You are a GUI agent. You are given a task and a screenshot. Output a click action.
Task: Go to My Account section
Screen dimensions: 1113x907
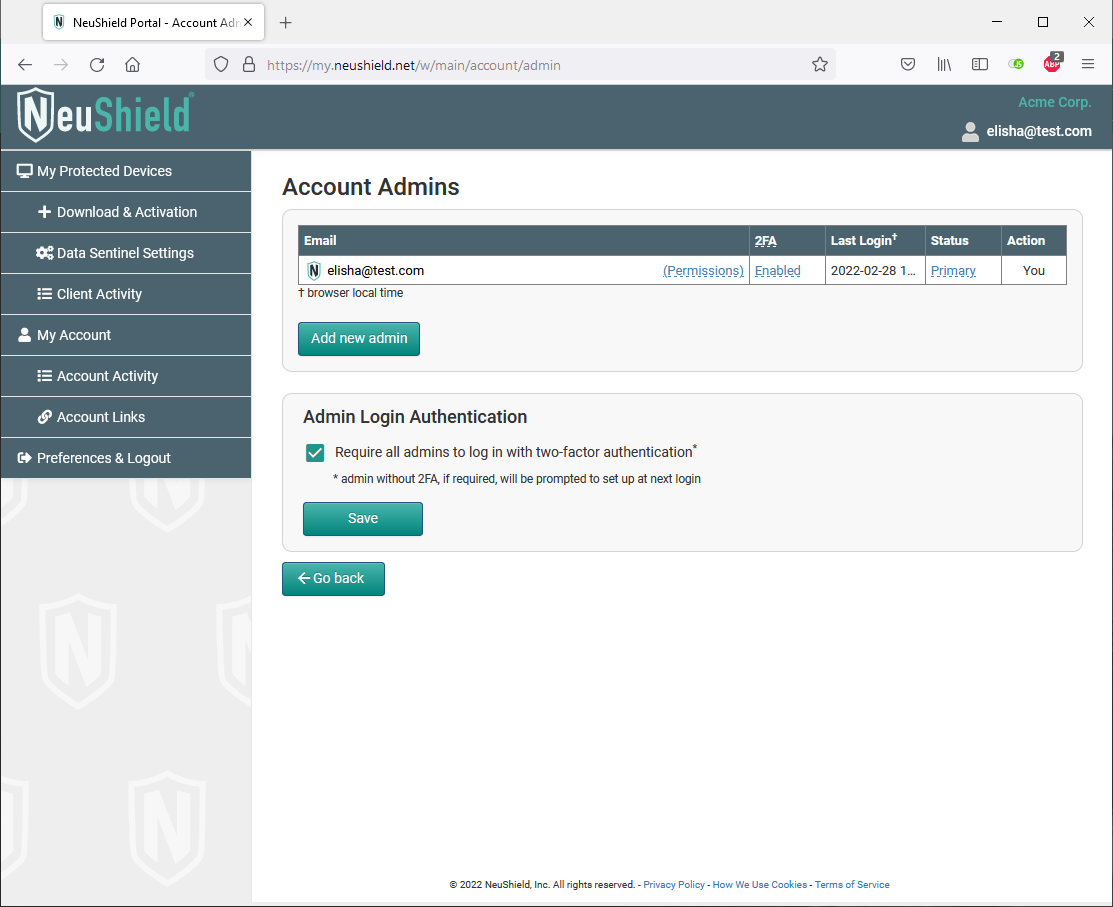point(126,335)
